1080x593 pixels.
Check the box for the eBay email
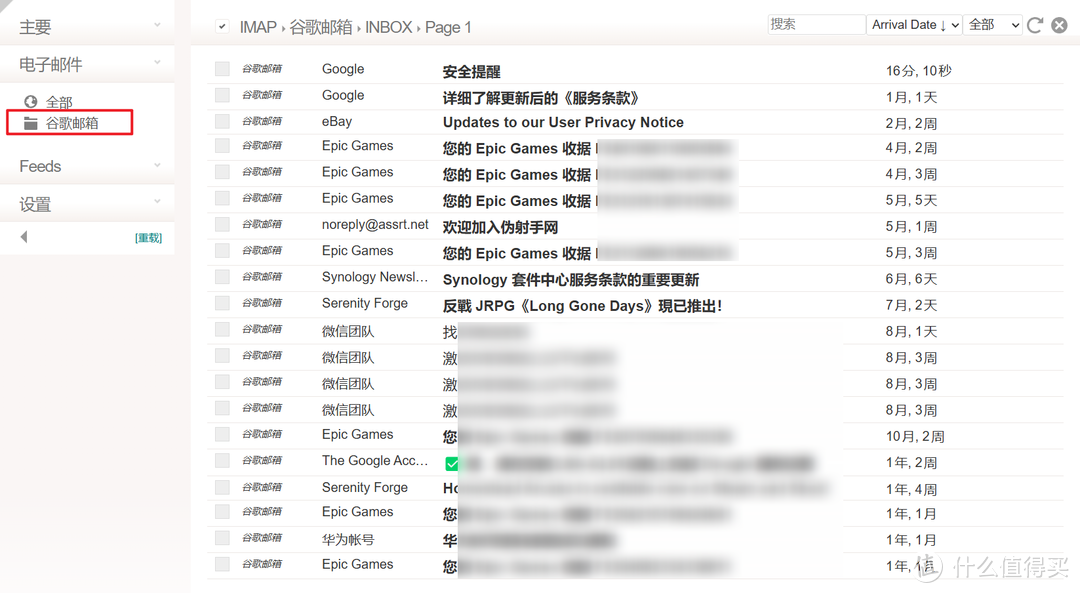tap(222, 121)
